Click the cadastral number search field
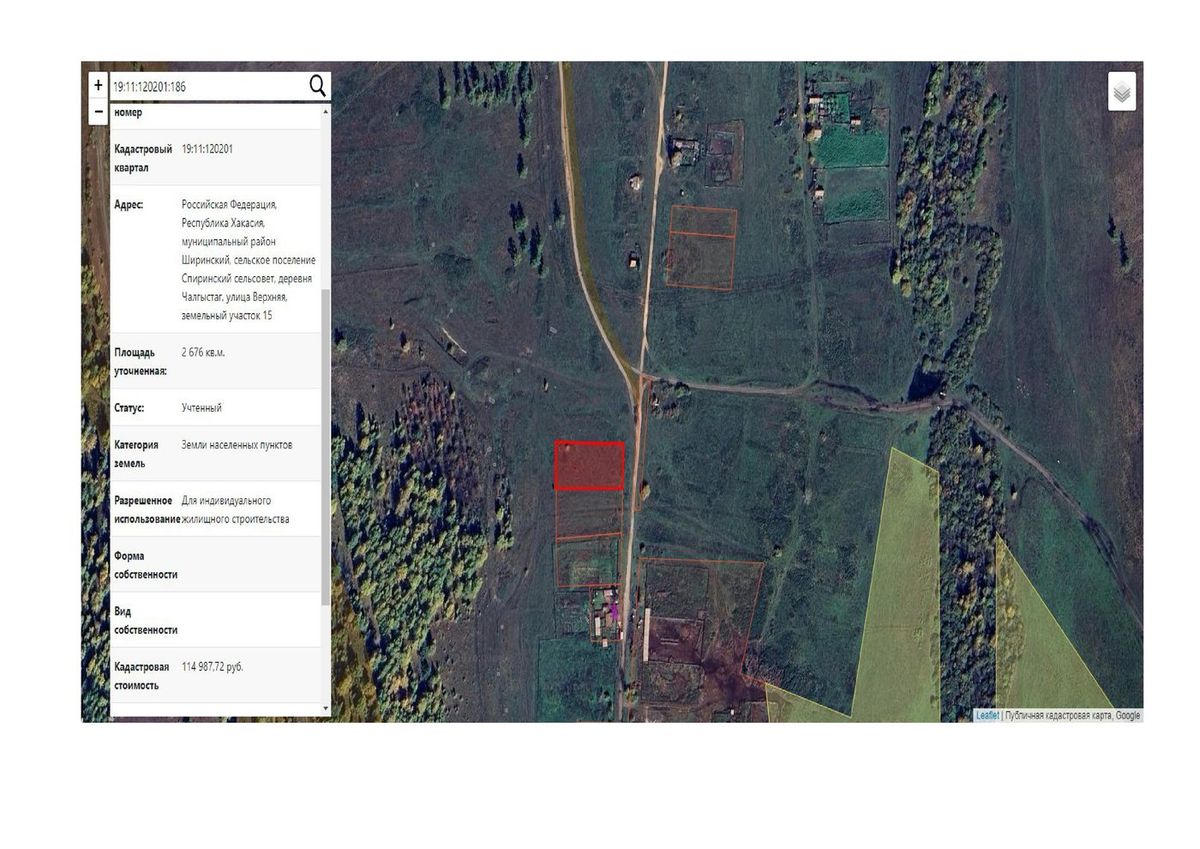 point(207,86)
